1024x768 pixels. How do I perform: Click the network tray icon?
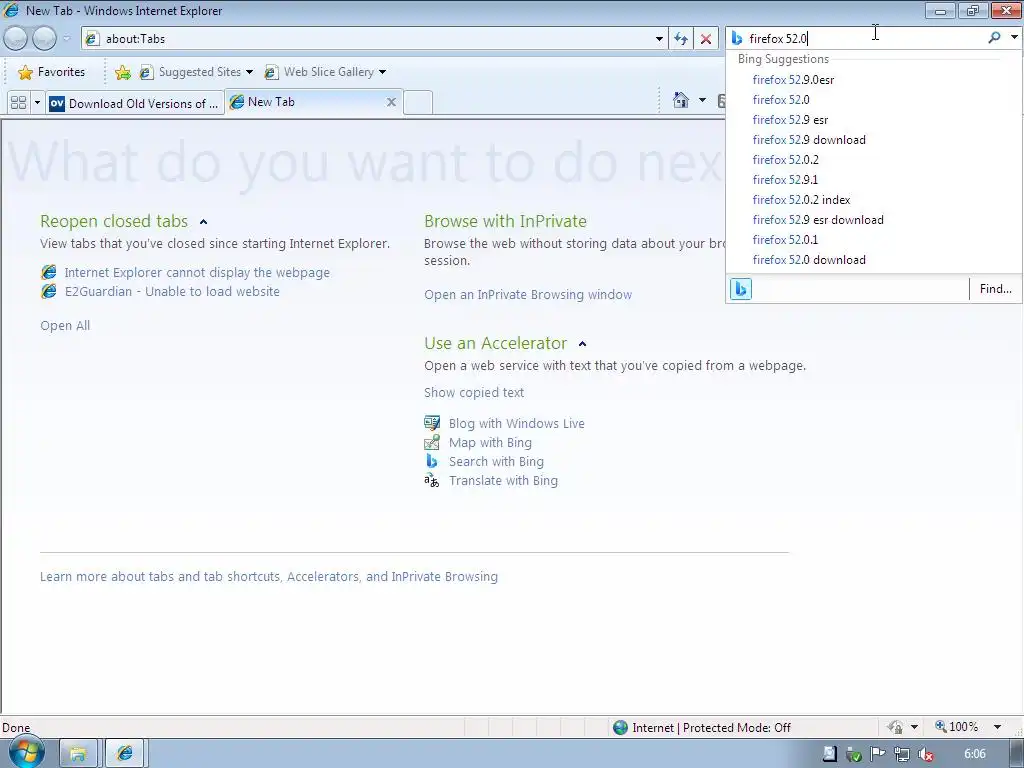click(901, 754)
